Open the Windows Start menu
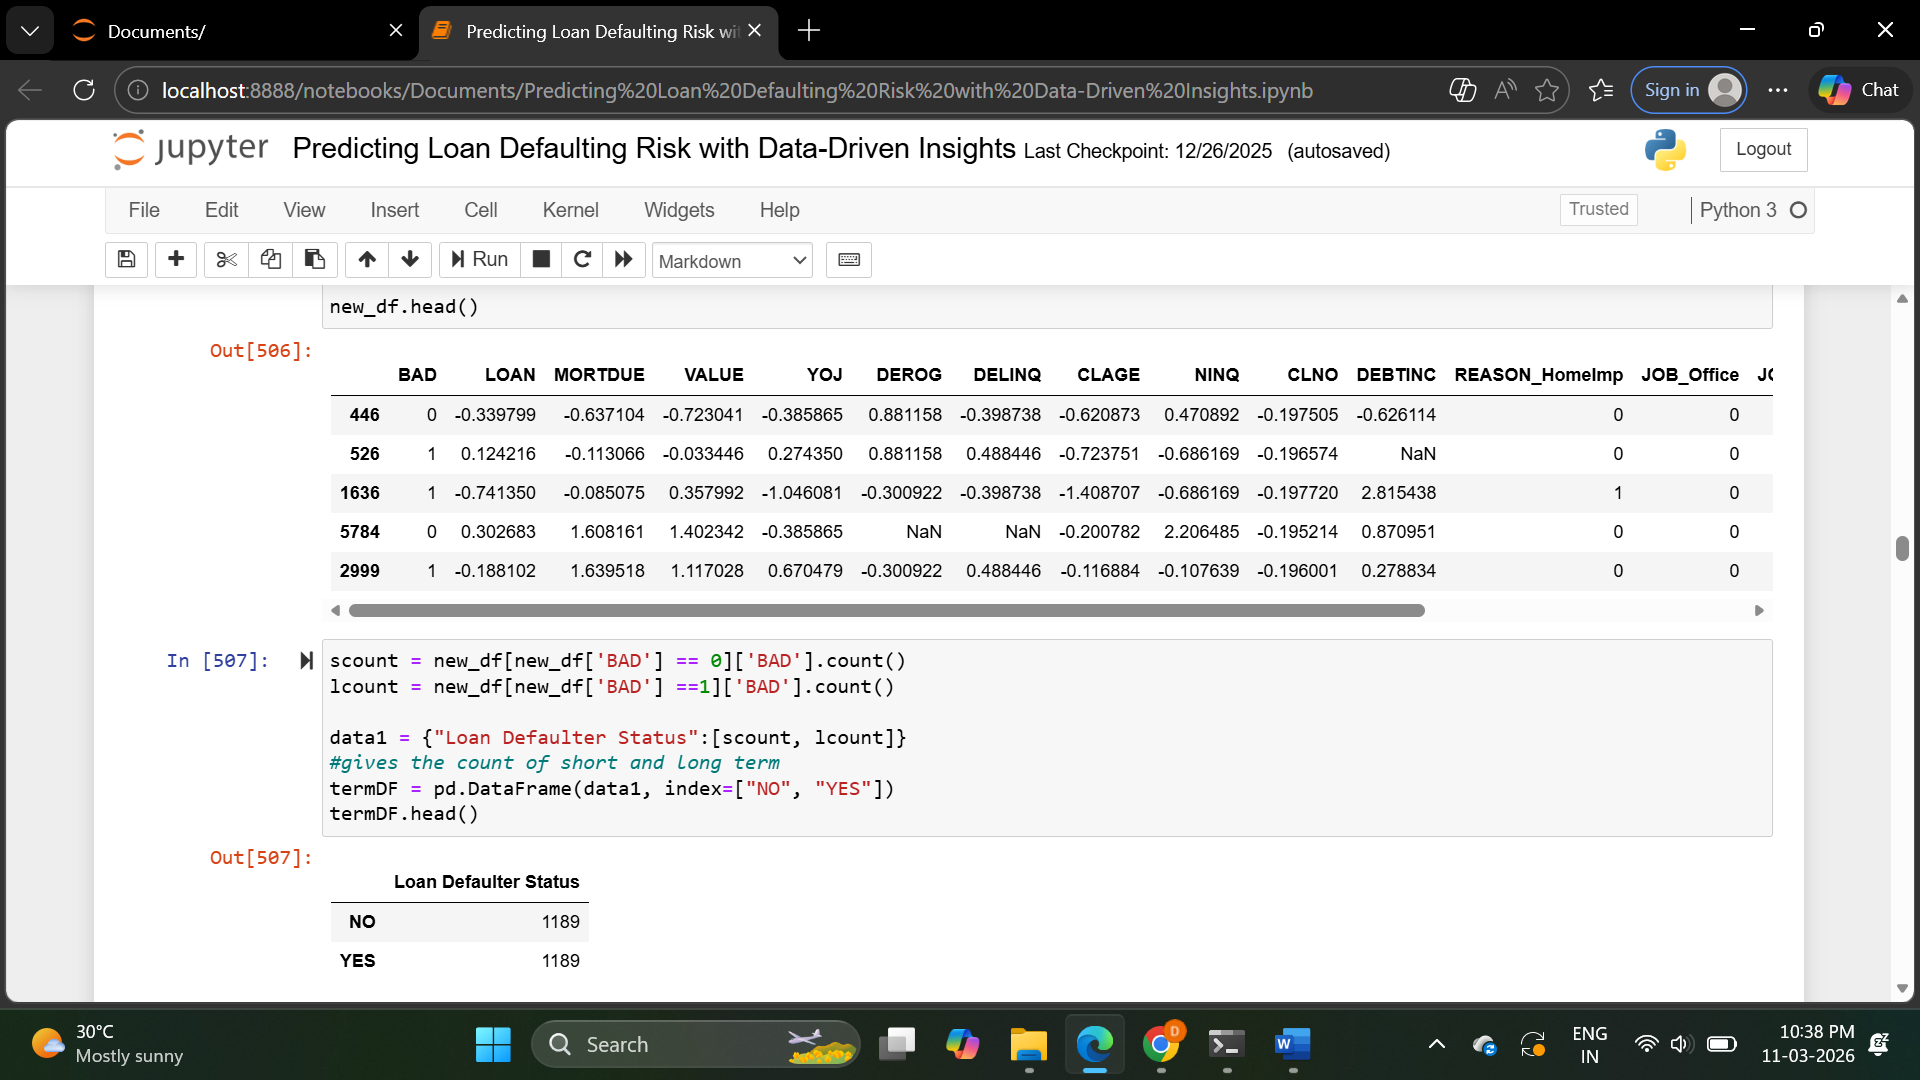This screenshot has height=1080, width=1920. click(493, 1044)
